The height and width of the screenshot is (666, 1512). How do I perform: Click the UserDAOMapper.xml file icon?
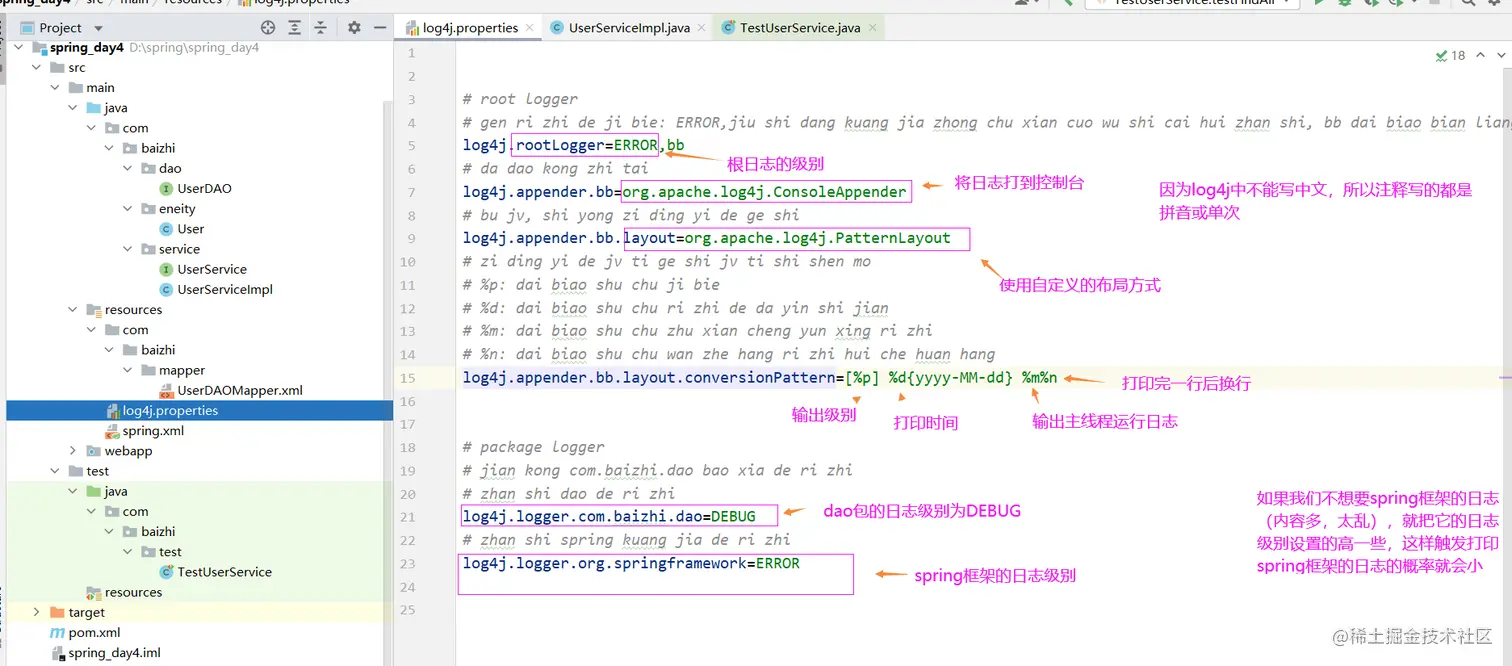(x=167, y=390)
